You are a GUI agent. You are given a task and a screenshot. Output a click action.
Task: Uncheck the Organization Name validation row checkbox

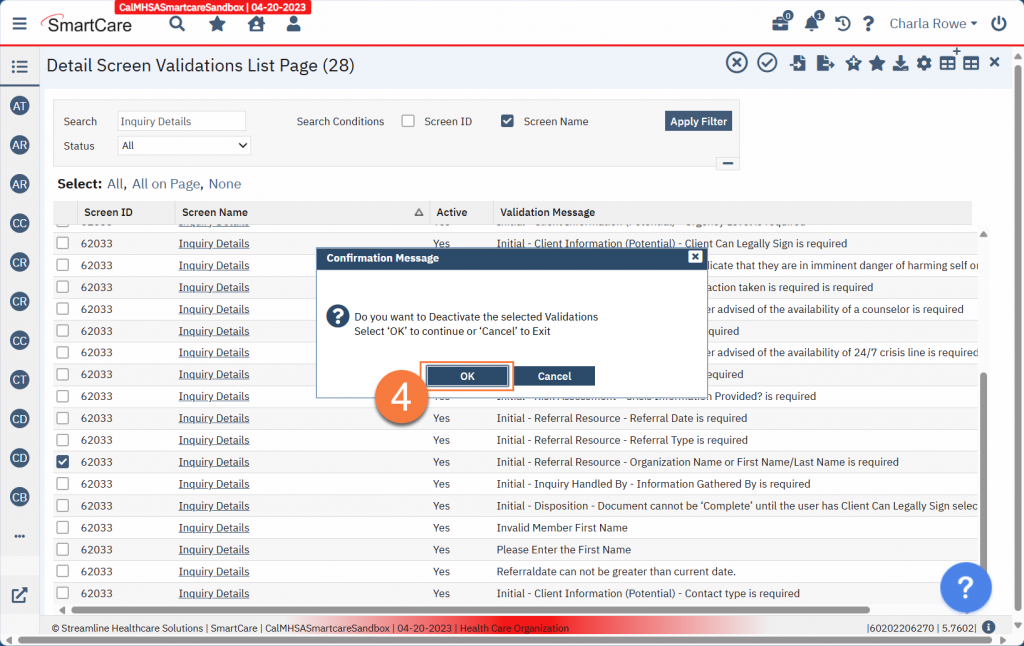coord(63,462)
